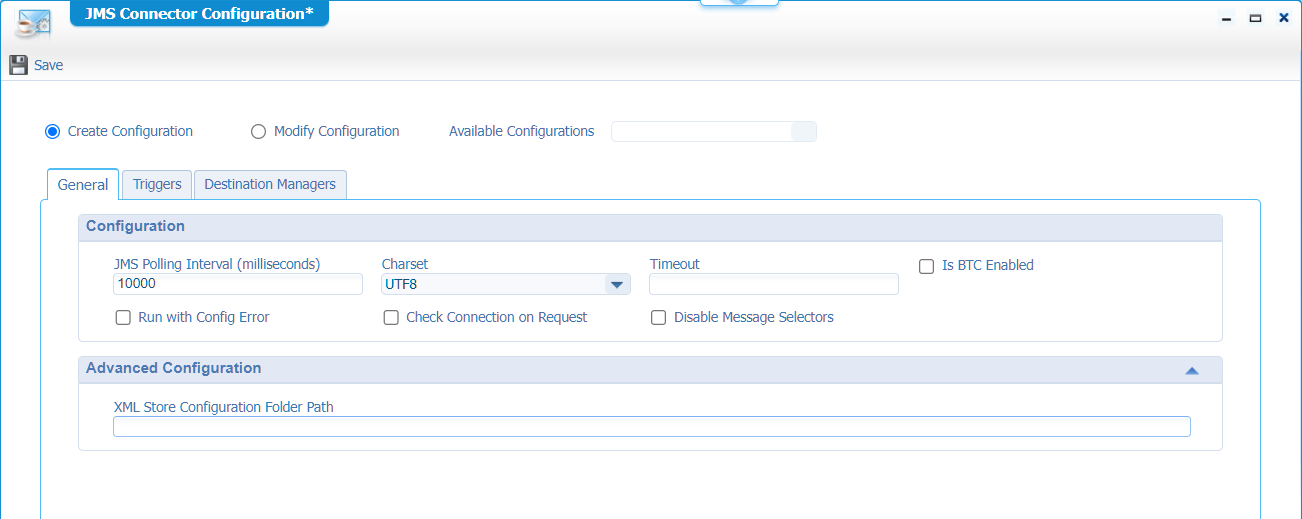Tick the Disable Message Selectors checkbox
This screenshot has width=1302, height=519.
659,318
